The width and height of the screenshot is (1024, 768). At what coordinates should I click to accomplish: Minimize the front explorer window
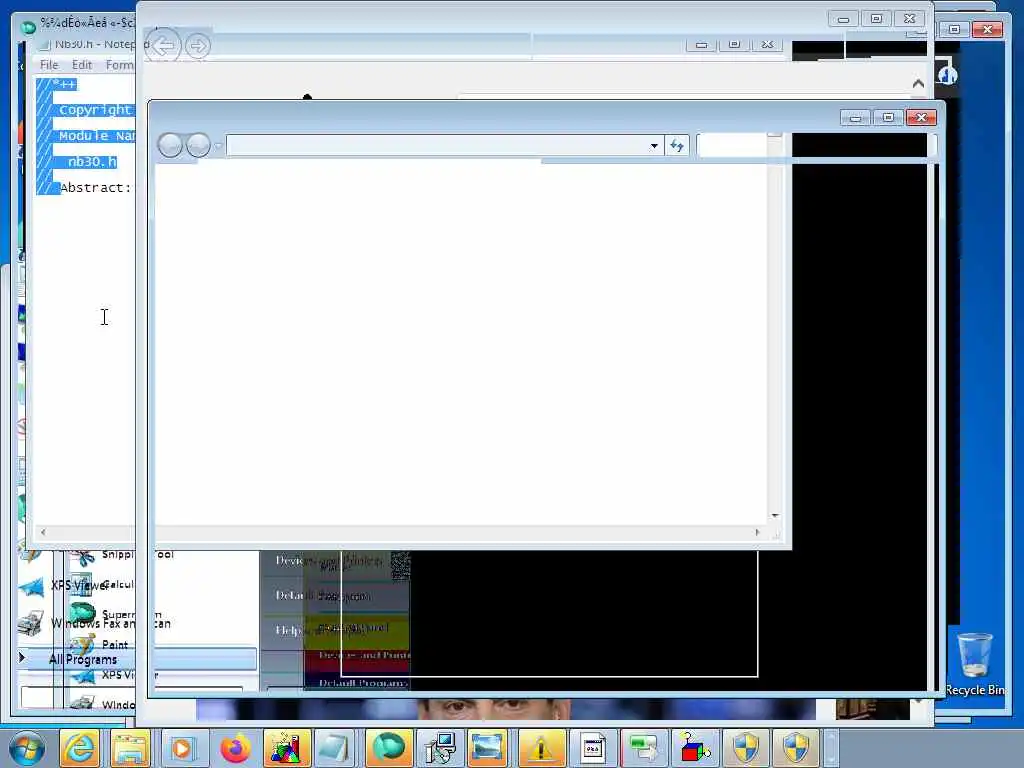(856, 118)
